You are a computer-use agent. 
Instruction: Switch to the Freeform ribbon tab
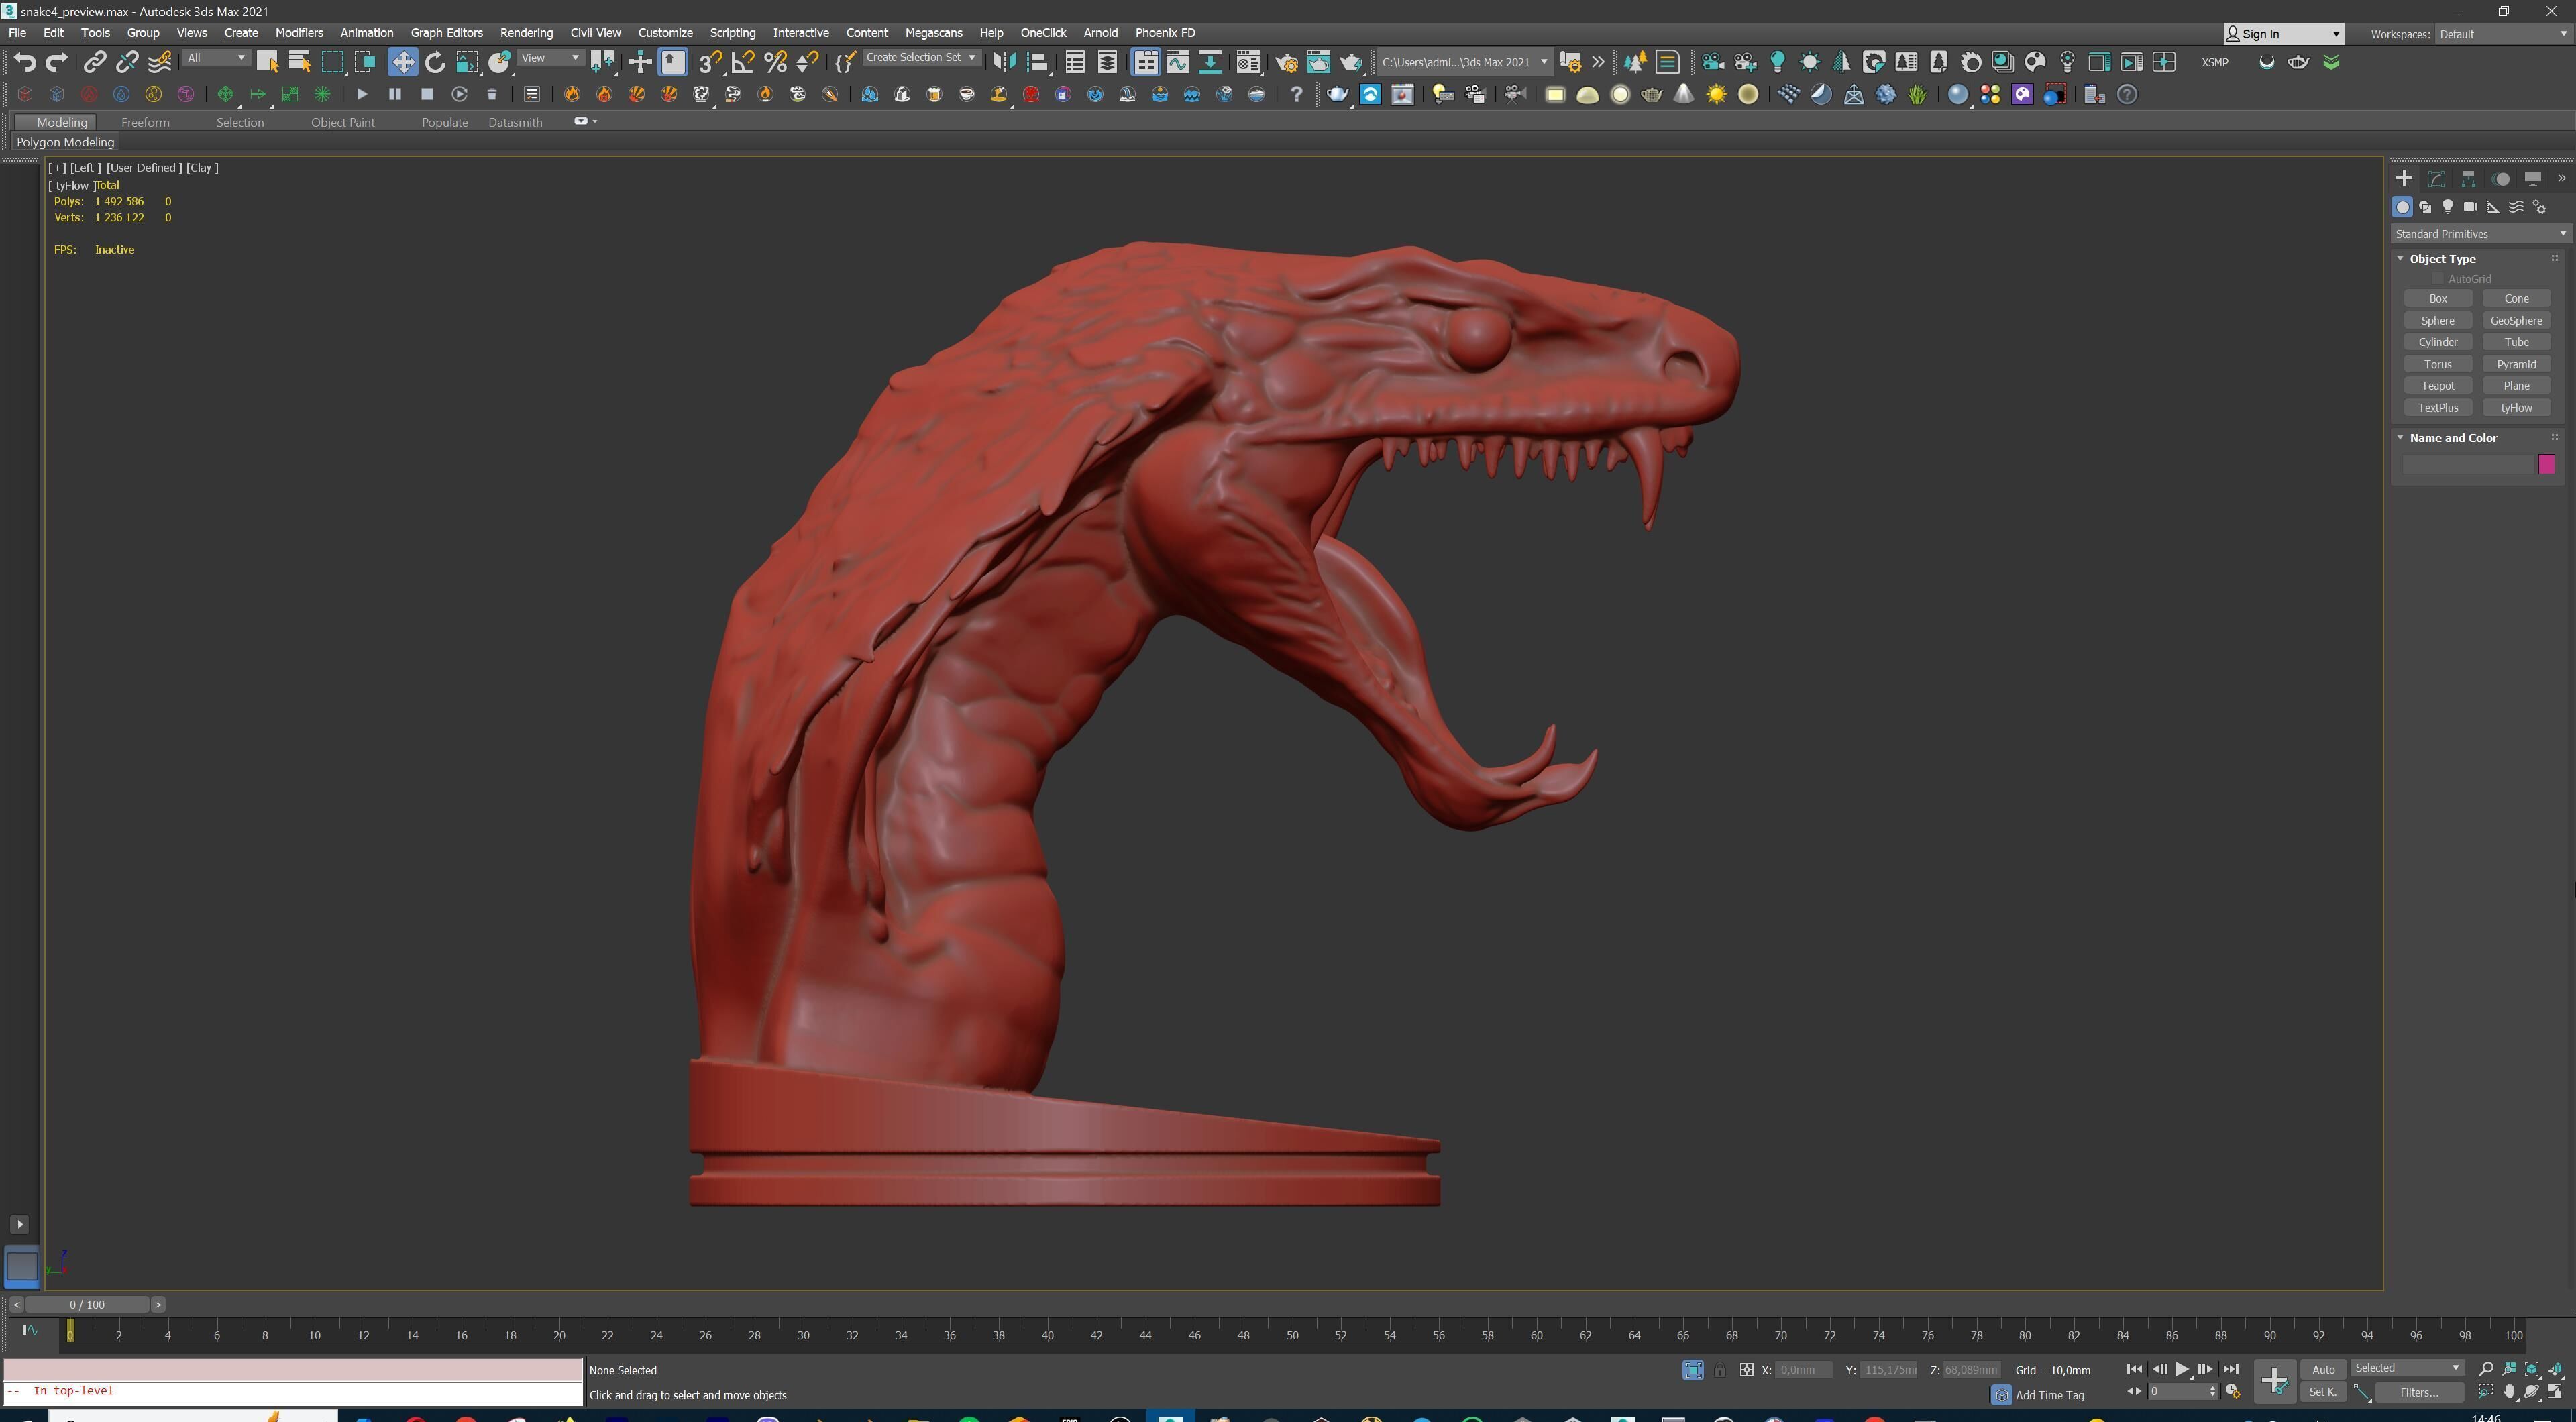145,122
